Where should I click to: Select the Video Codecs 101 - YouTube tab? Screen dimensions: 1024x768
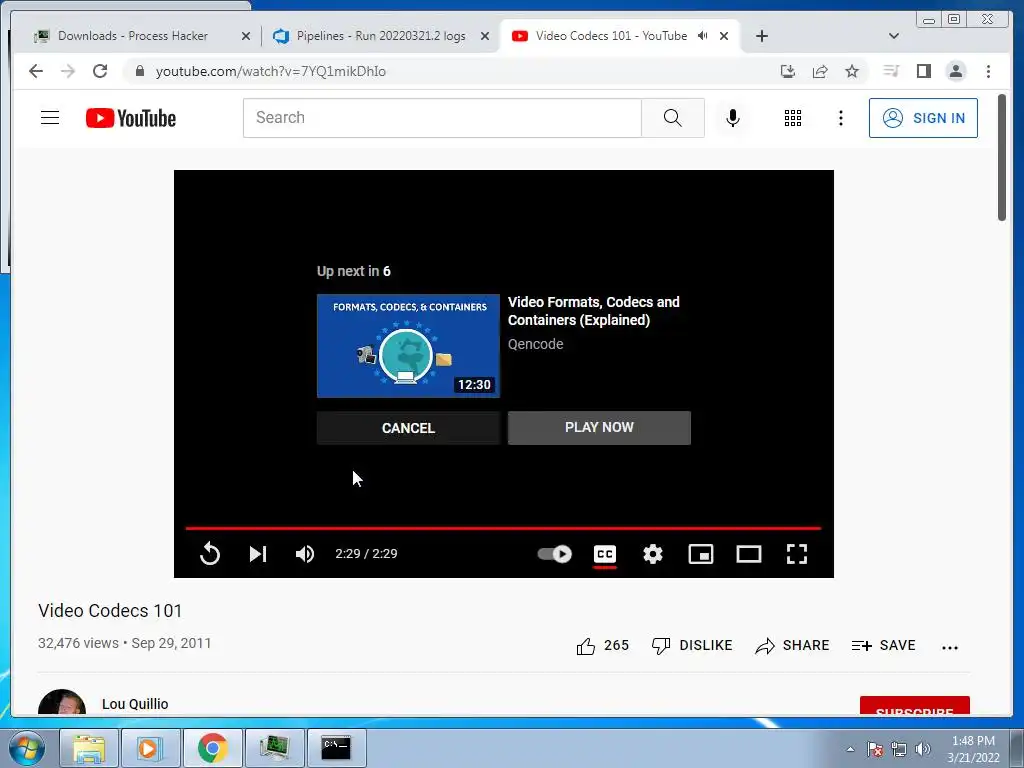coord(611,36)
